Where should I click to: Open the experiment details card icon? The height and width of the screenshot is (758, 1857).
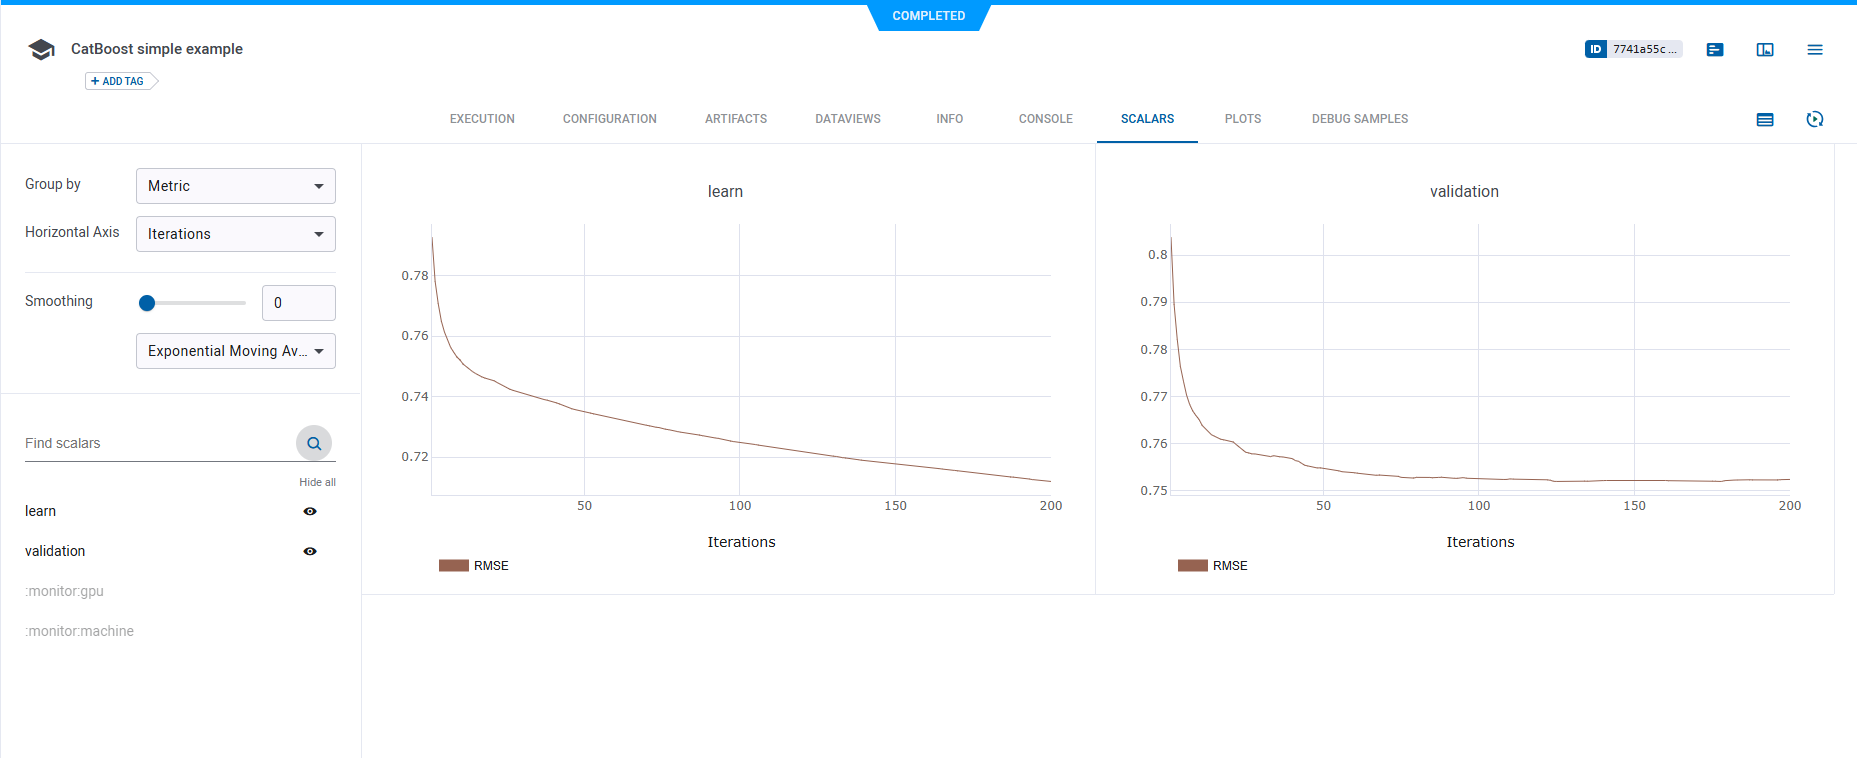(x=1714, y=49)
